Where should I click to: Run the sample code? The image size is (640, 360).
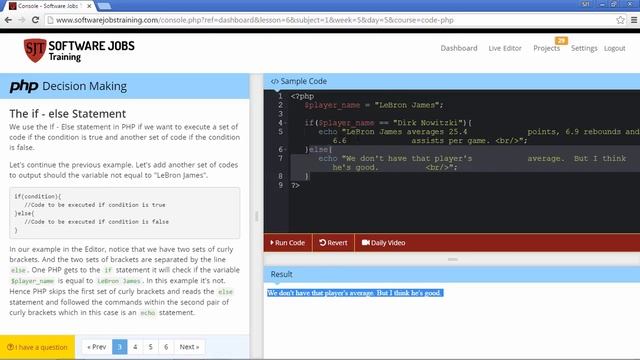(288, 242)
